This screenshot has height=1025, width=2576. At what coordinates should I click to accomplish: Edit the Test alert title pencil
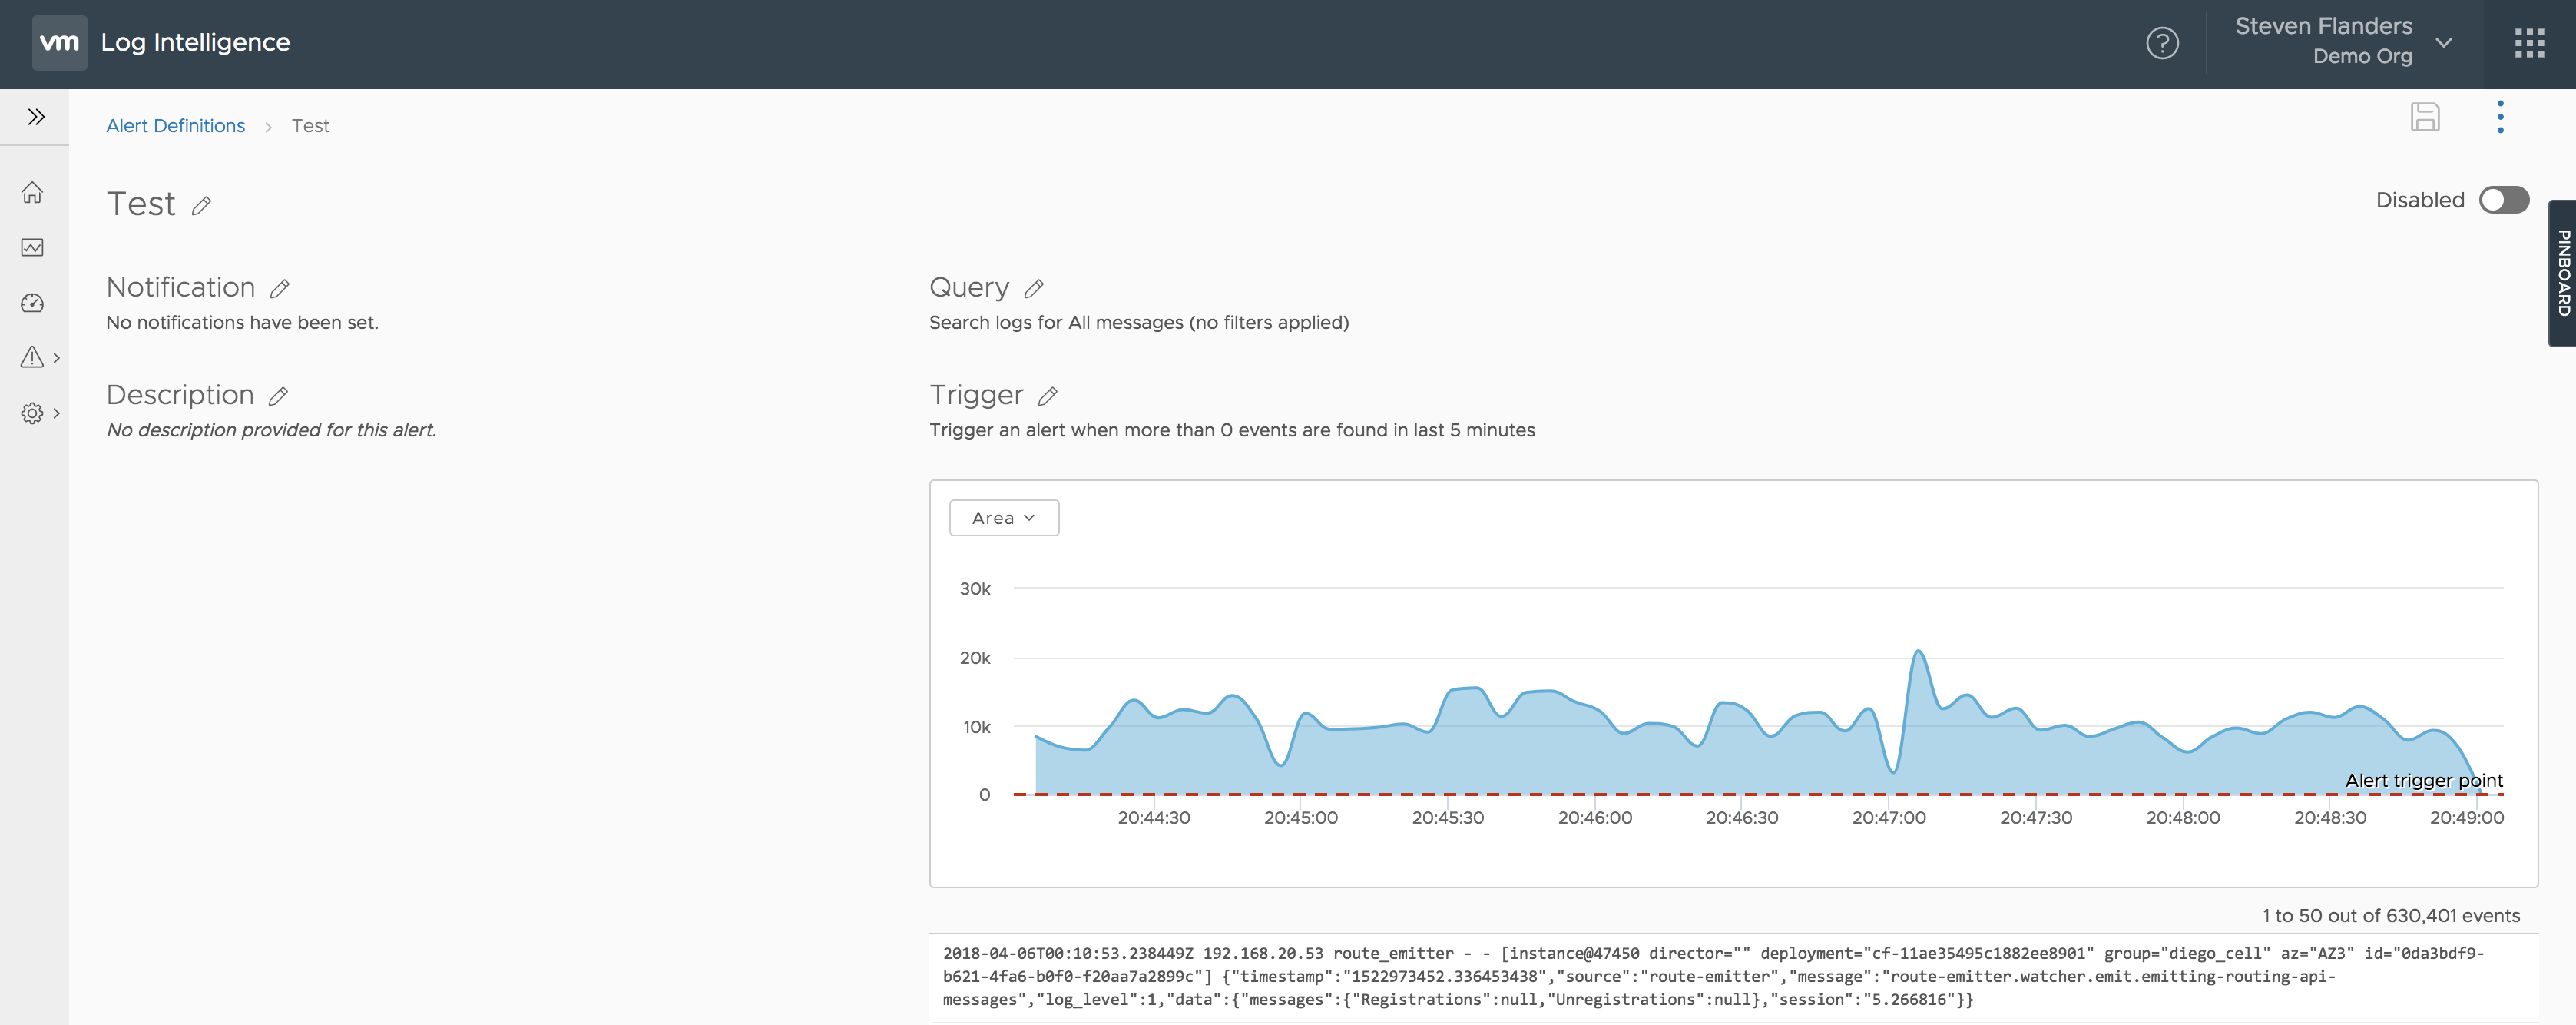pos(201,206)
